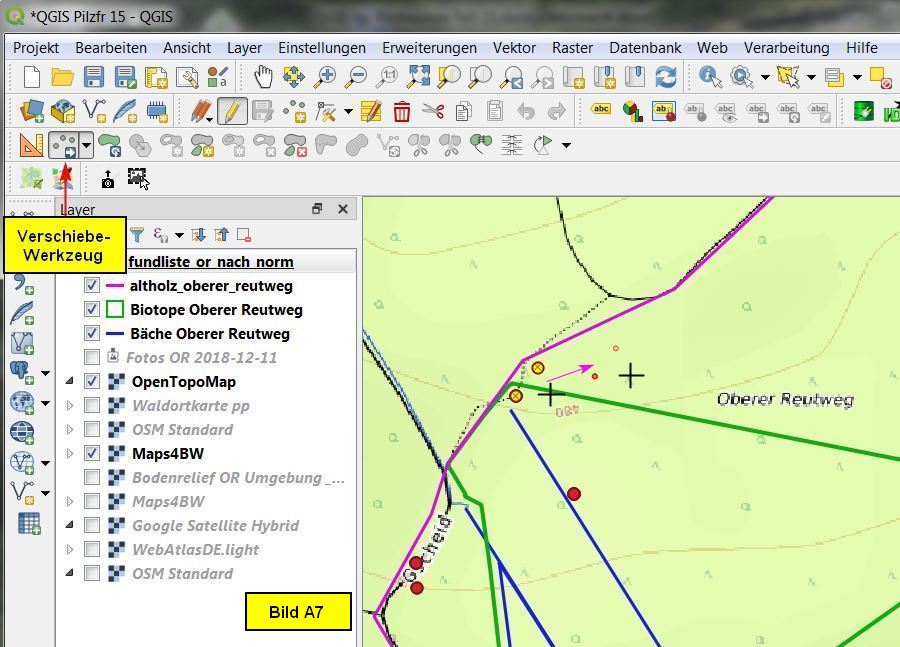Open the Verarbeitung menu
Viewport: 900px width, 647px height.
coord(786,47)
